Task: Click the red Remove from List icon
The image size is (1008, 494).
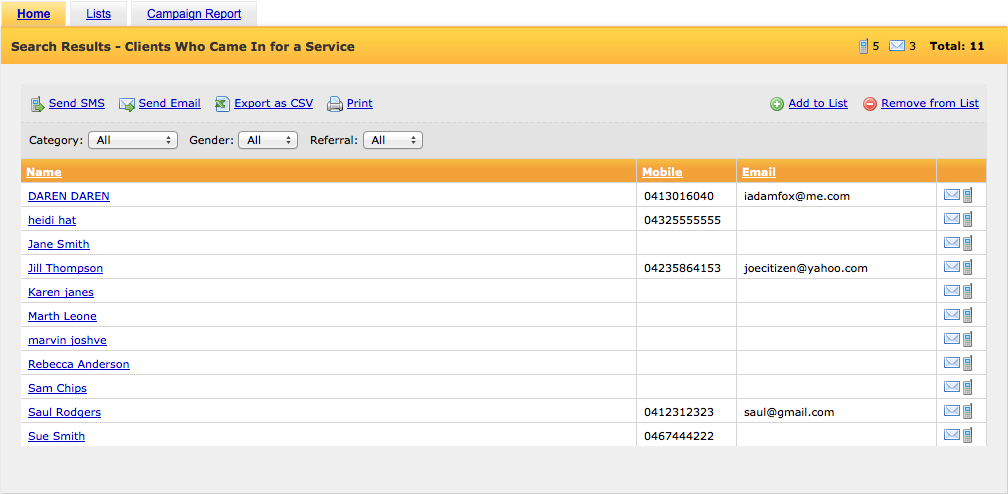Action: click(870, 104)
